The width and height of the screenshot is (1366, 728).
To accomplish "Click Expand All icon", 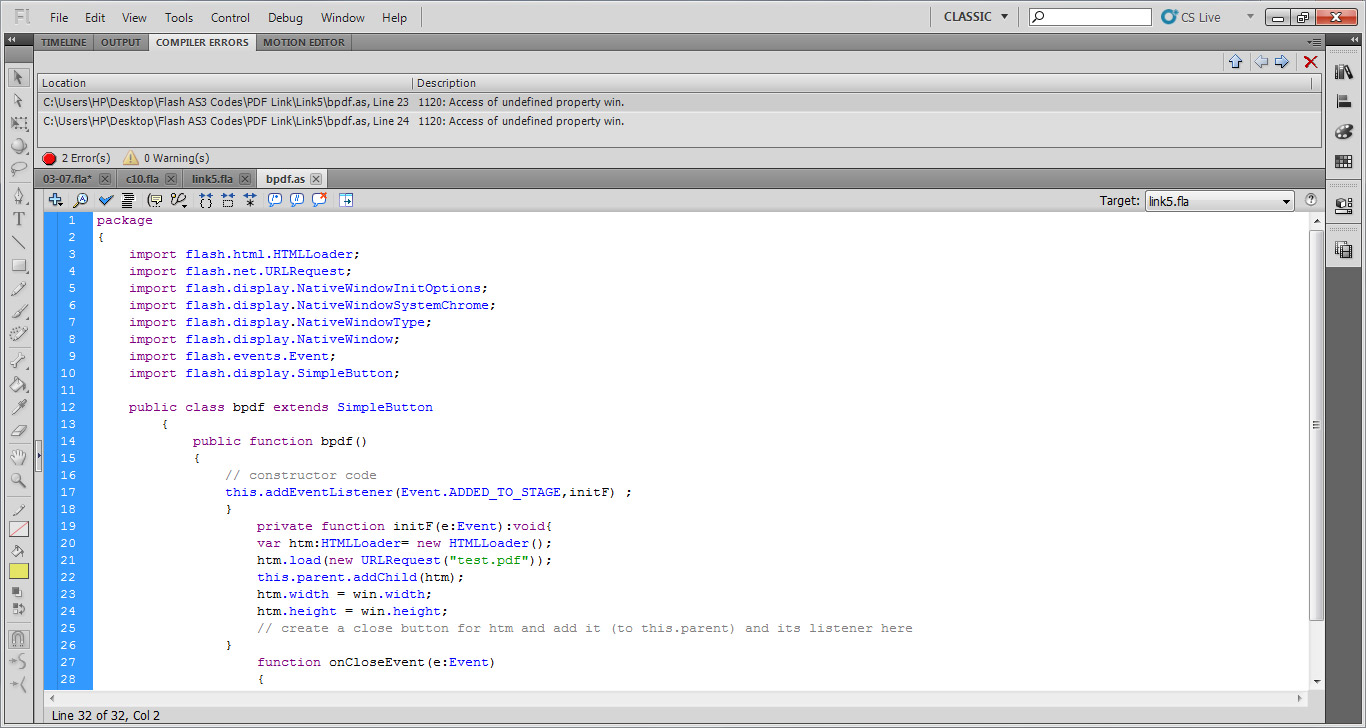I will (x=250, y=200).
